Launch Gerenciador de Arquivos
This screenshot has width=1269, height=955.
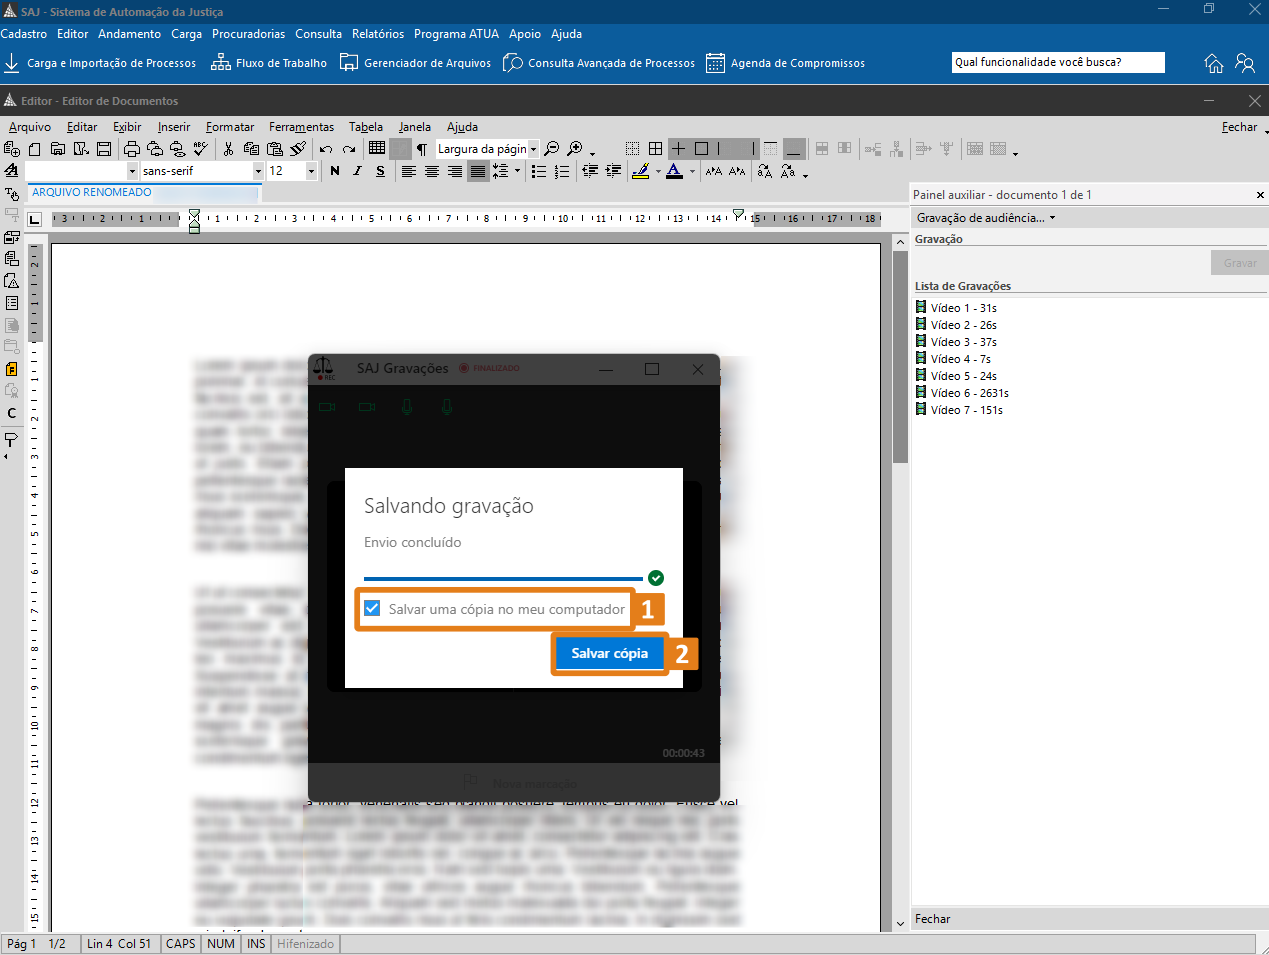pyautogui.click(x=416, y=63)
